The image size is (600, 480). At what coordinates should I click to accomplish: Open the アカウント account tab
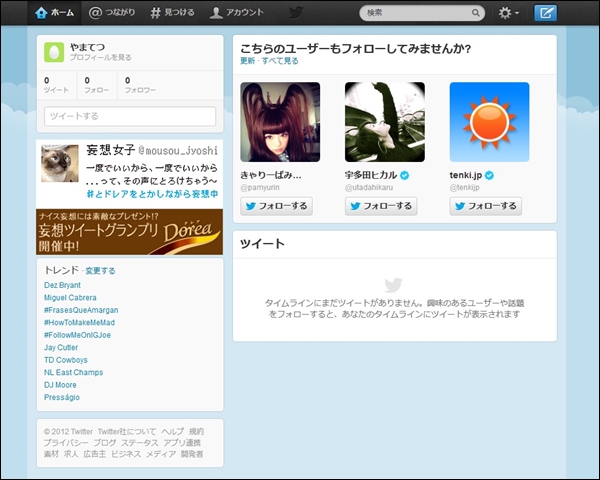click(x=236, y=13)
